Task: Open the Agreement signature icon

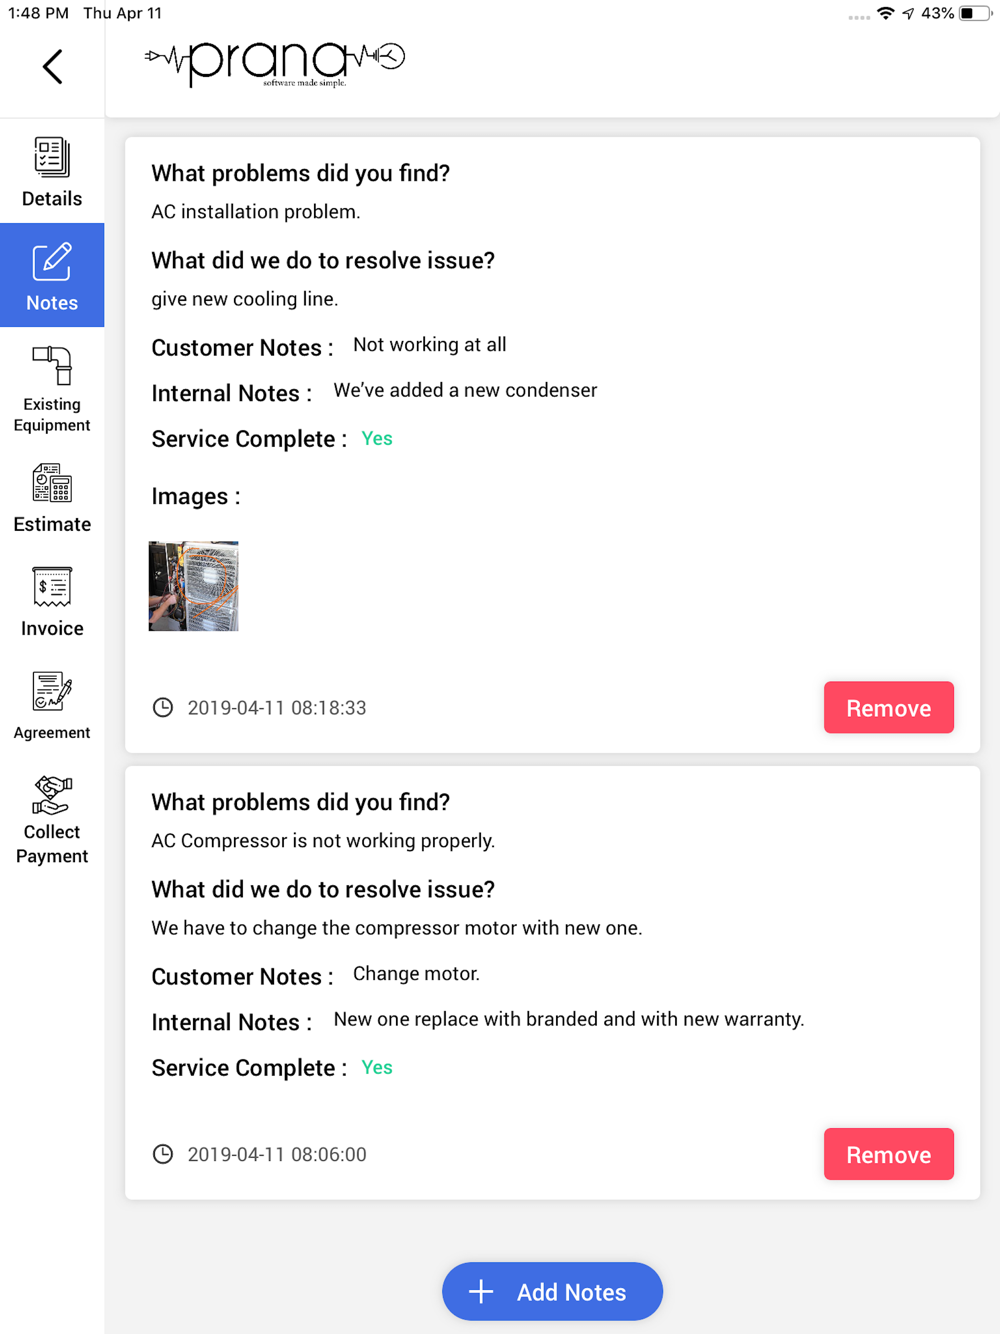Action: [x=52, y=691]
